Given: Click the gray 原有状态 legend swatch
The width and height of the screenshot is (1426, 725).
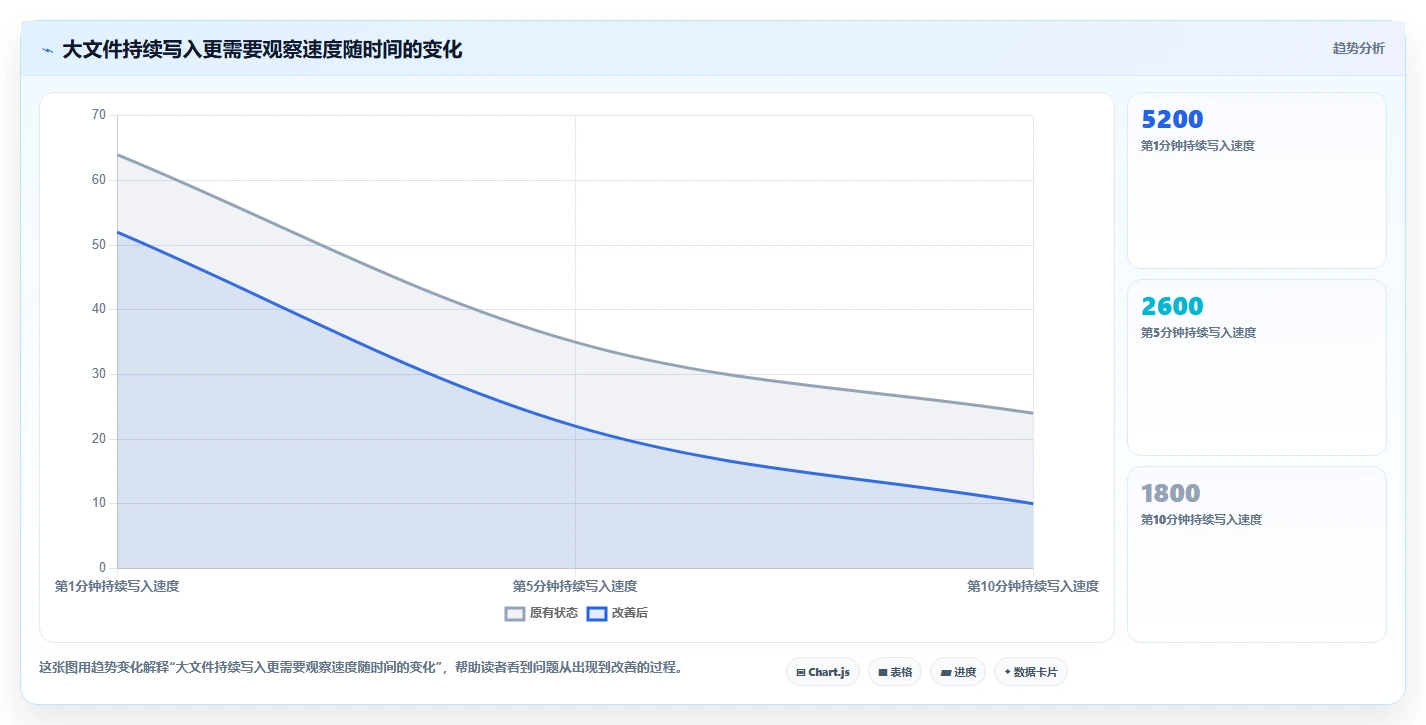Looking at the screenshot, I should pos(515,614).
